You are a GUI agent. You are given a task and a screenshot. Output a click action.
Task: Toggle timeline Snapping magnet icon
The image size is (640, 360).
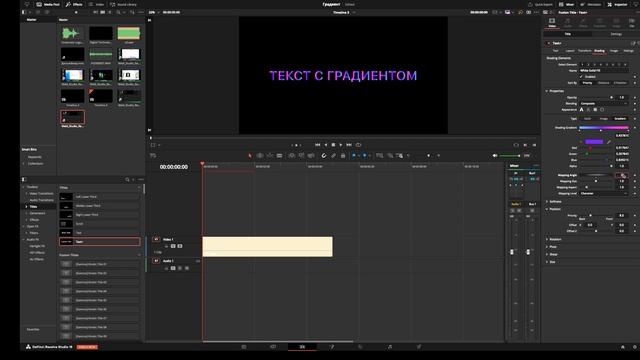(x=324, y=156)
